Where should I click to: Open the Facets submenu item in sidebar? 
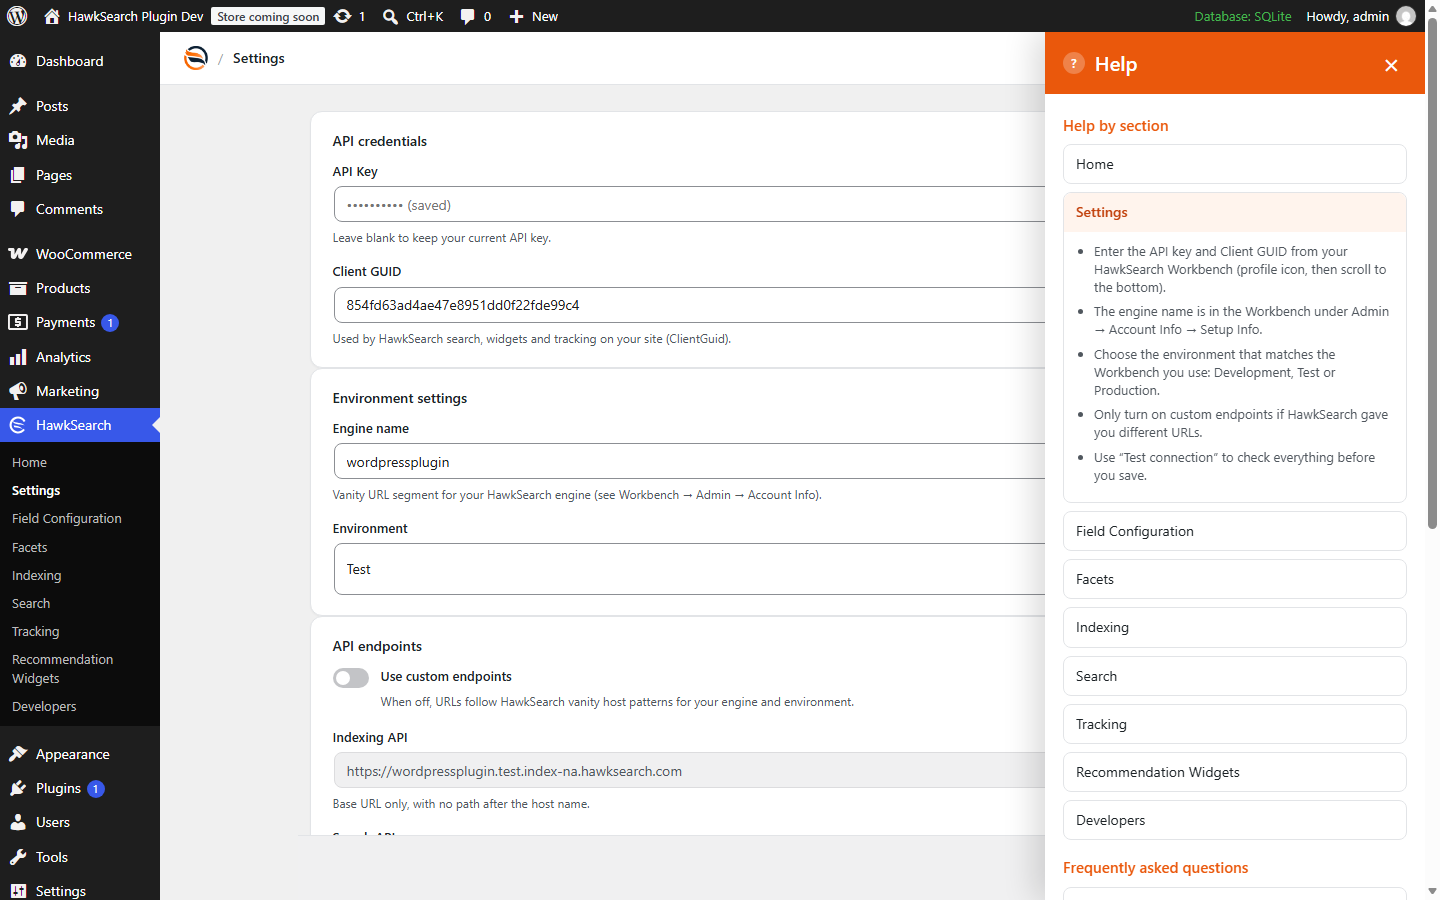pyautogui.click(x=30, y=547)
